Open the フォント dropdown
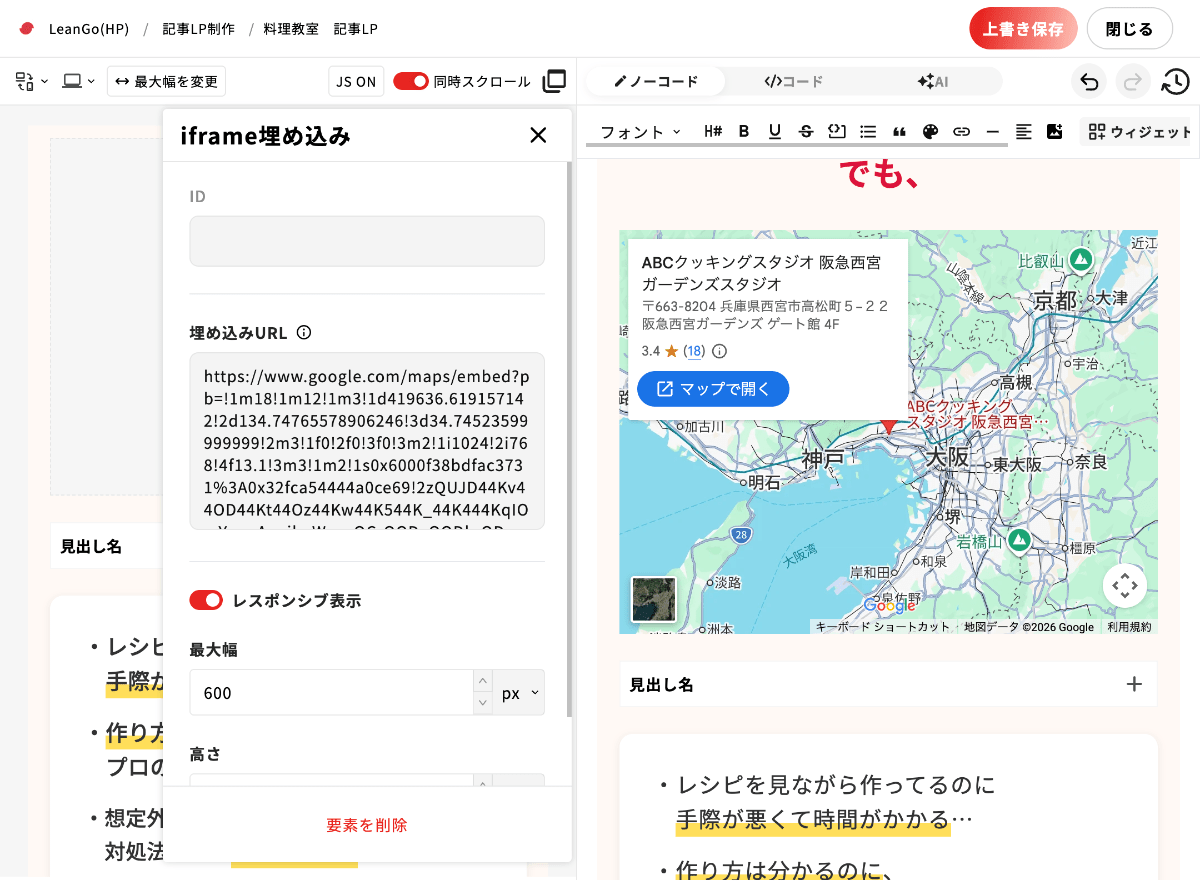The width and height of the screenshot is (1200, 888). 640,131
